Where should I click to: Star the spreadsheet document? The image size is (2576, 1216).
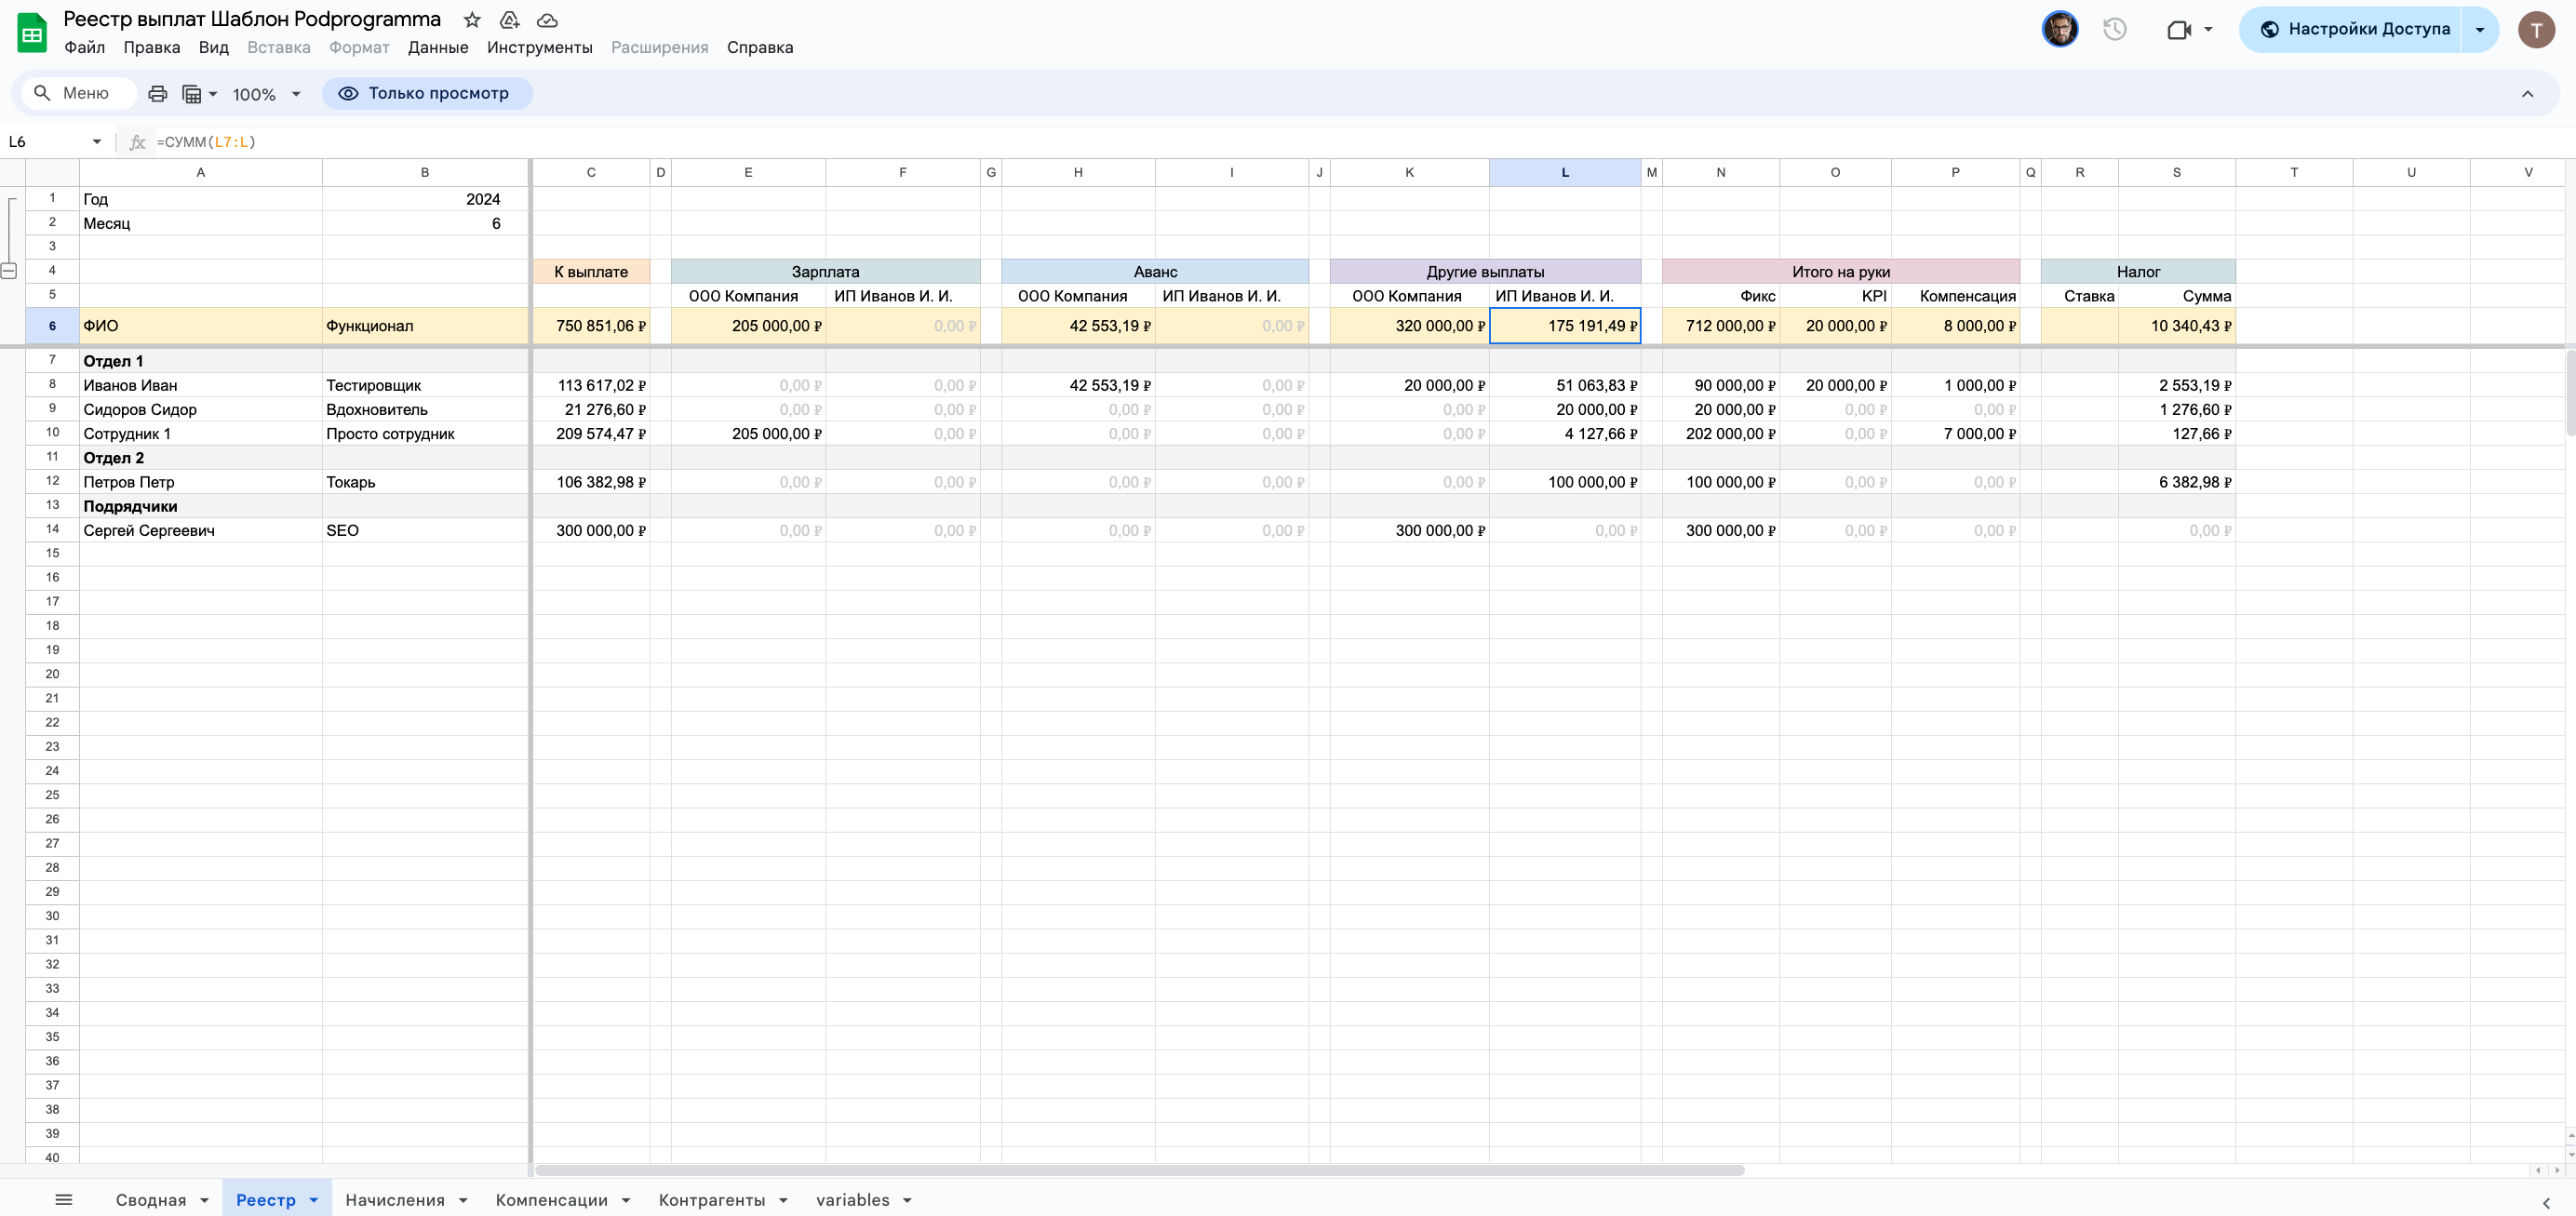coord(472,20)
